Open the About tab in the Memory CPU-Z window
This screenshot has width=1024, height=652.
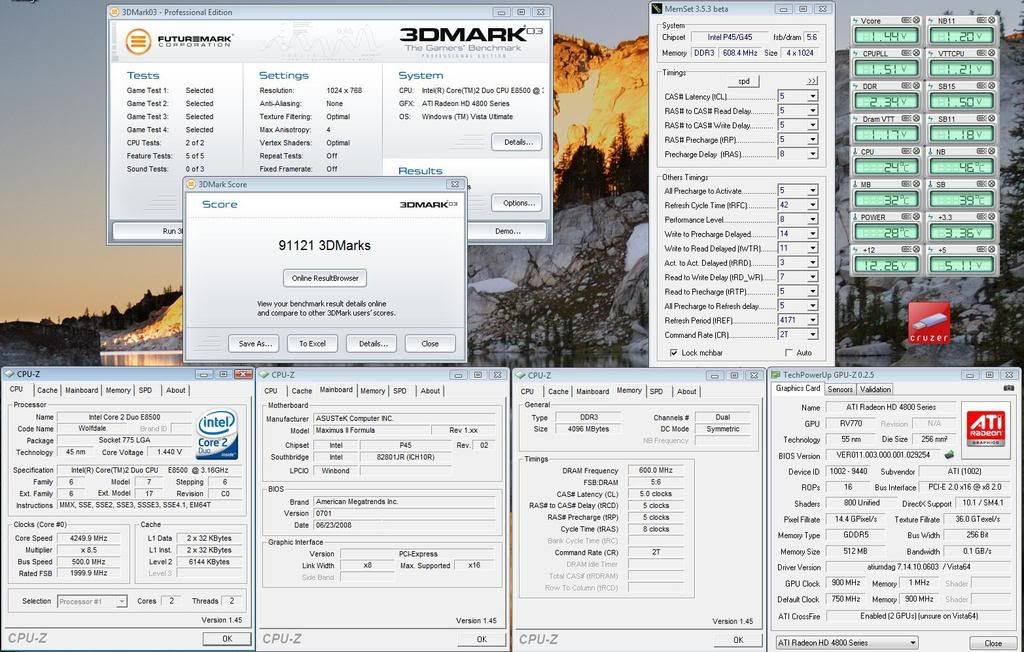[x=686, y=392]
